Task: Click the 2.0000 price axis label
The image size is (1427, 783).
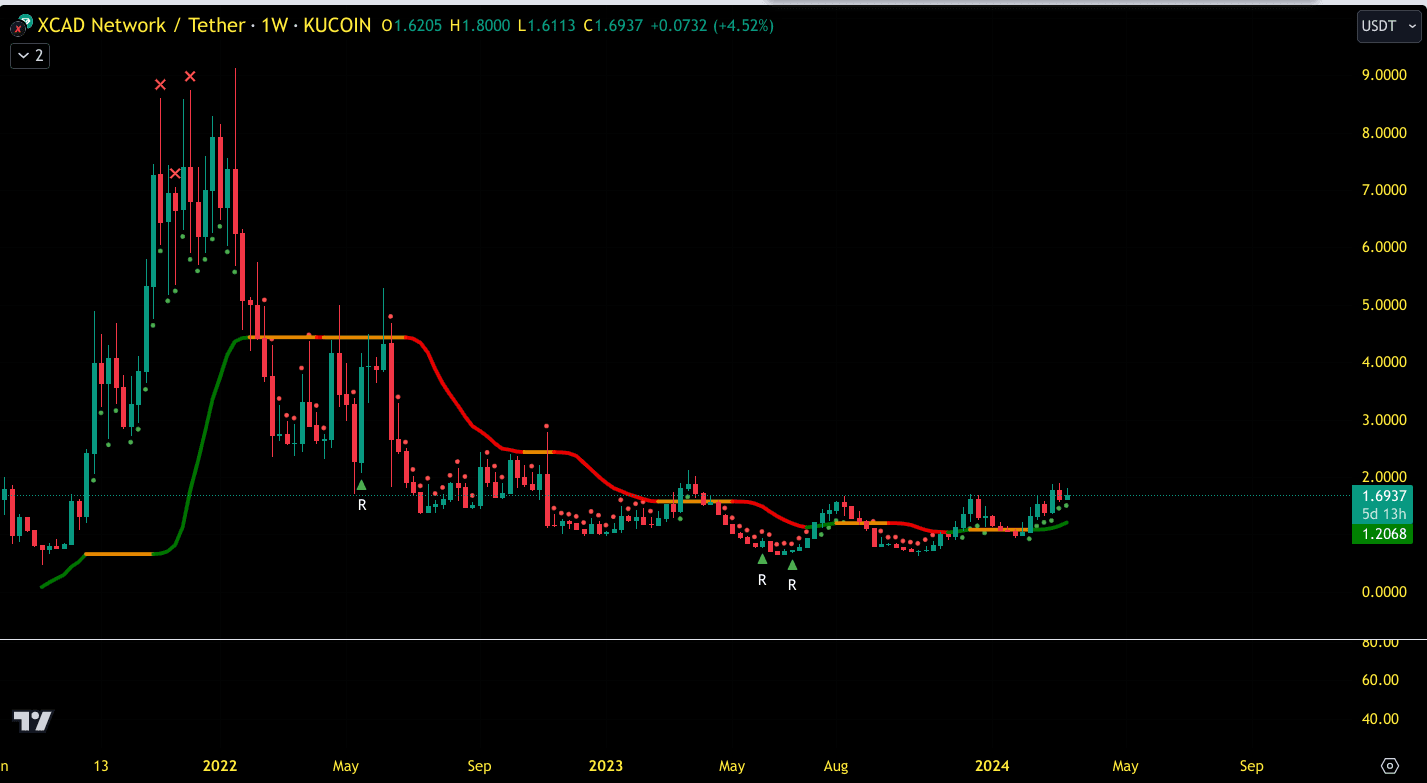Action: pos(1386,477)
